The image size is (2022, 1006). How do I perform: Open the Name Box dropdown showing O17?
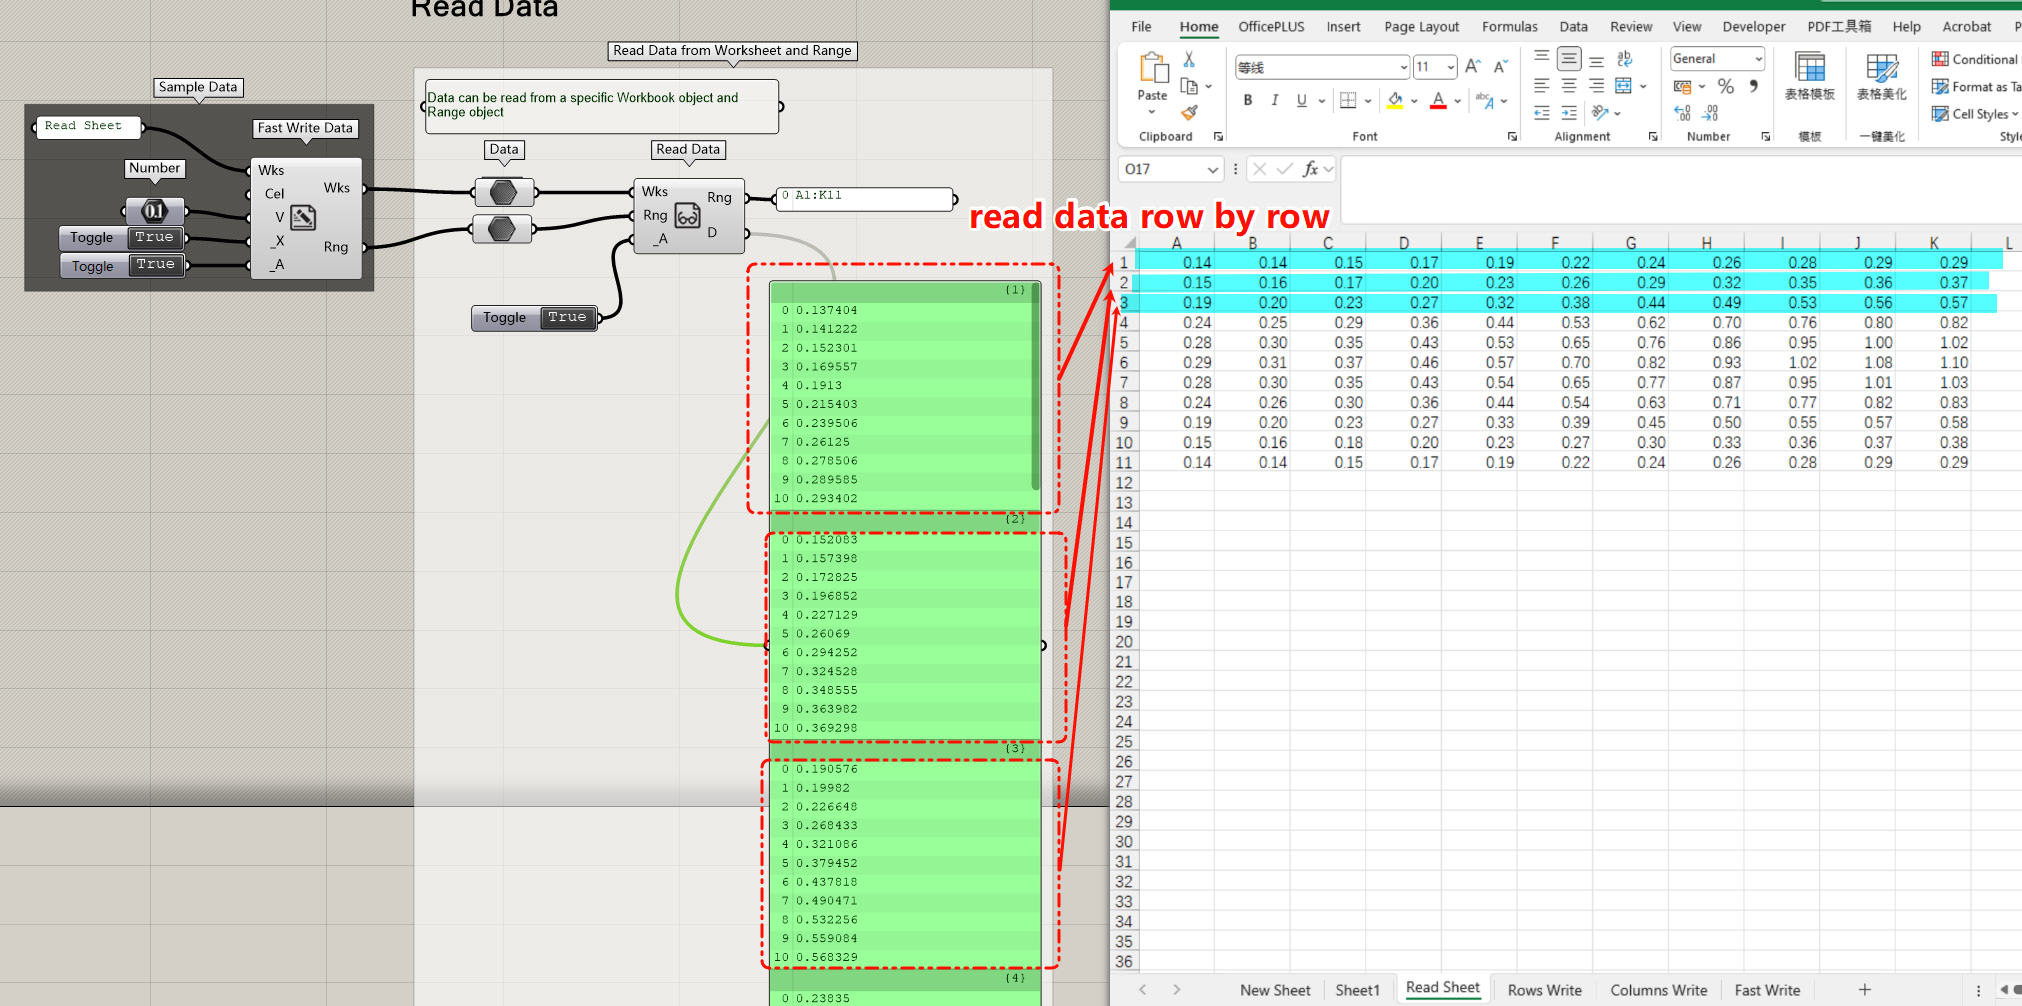[x=1213, y=169]
